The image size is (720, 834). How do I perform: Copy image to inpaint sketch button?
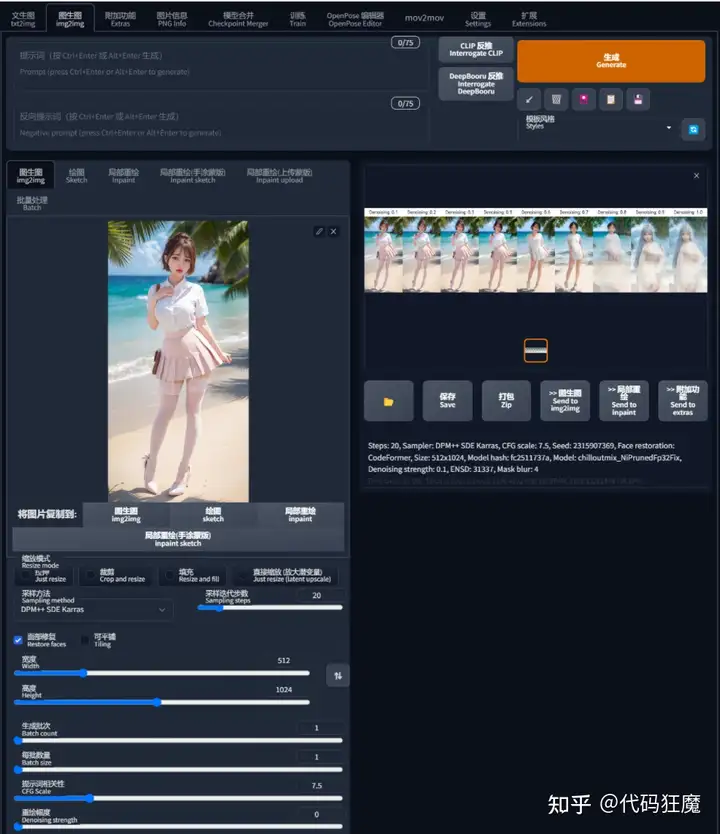[178, 539]
